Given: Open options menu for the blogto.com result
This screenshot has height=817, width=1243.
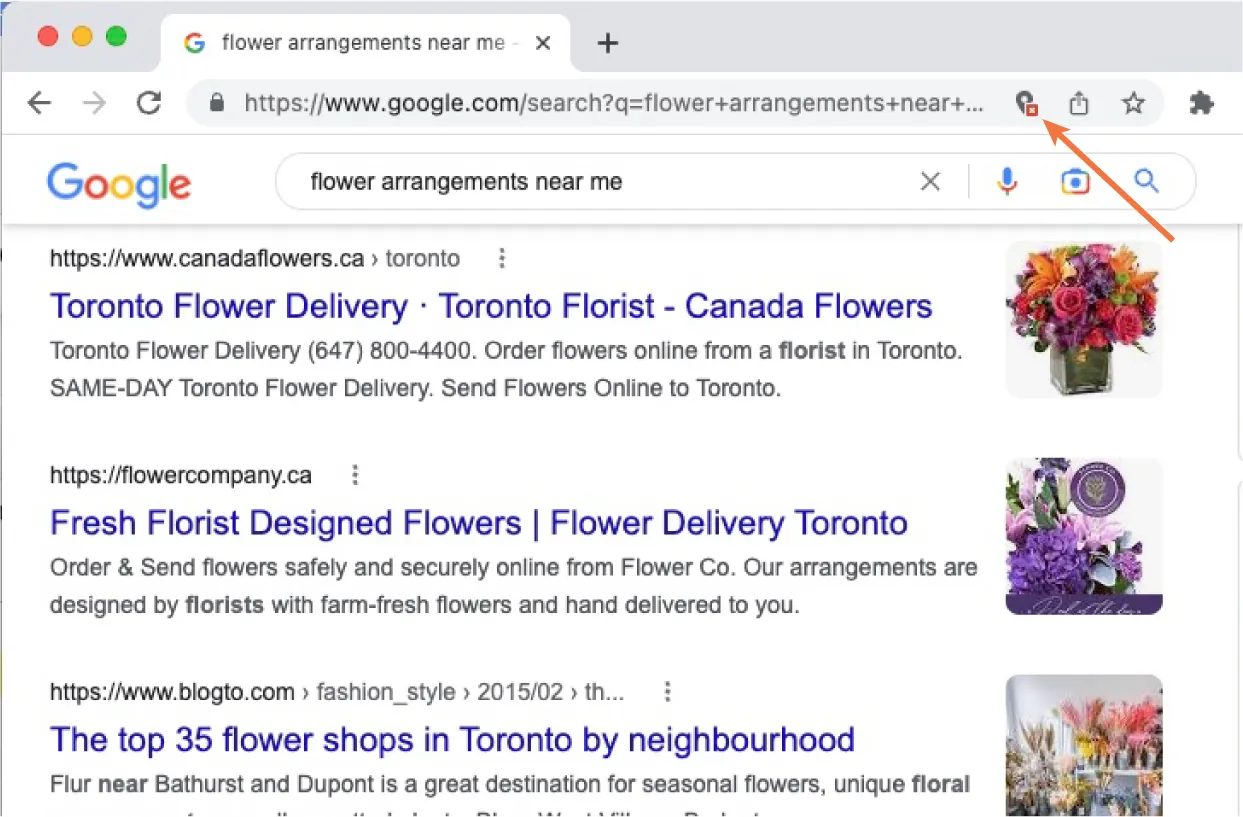Looking at the screenshot, I should (x=667, y=691).
